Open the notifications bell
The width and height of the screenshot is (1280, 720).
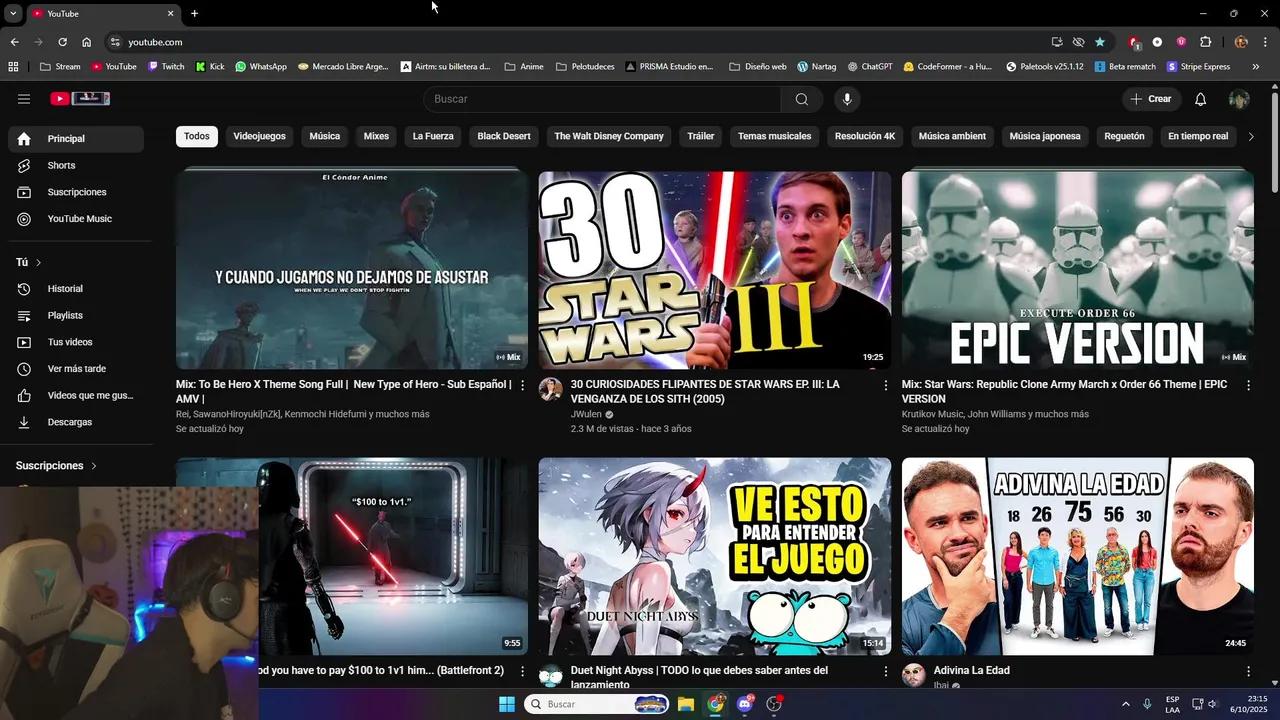pyautogui.click(x=1201, y=99)
